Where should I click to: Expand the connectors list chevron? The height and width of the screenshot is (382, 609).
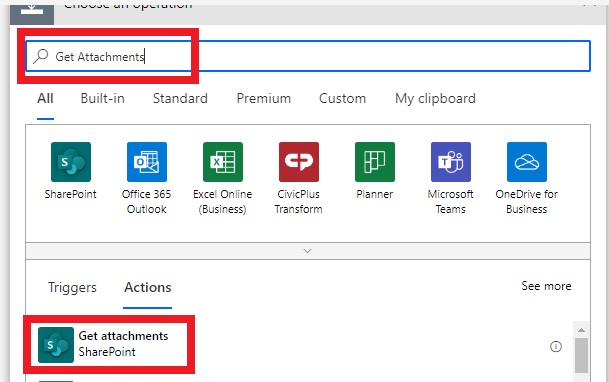click(308, 251)
